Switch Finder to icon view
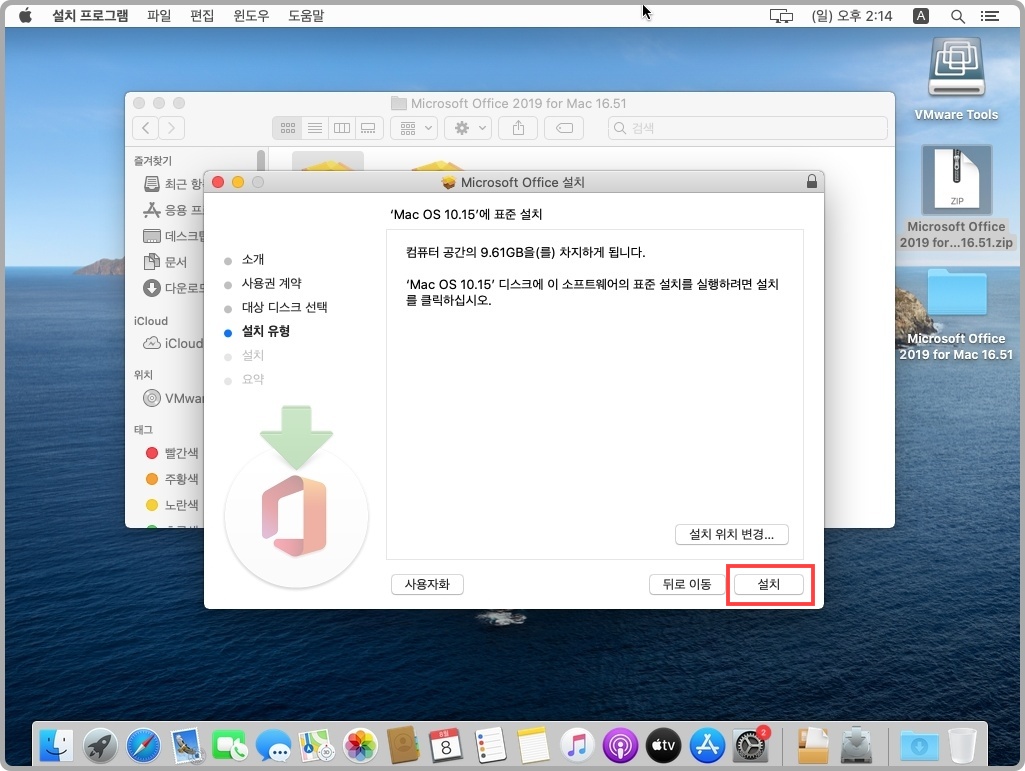Screen dimensions: 1025x771 pos(287,128)
